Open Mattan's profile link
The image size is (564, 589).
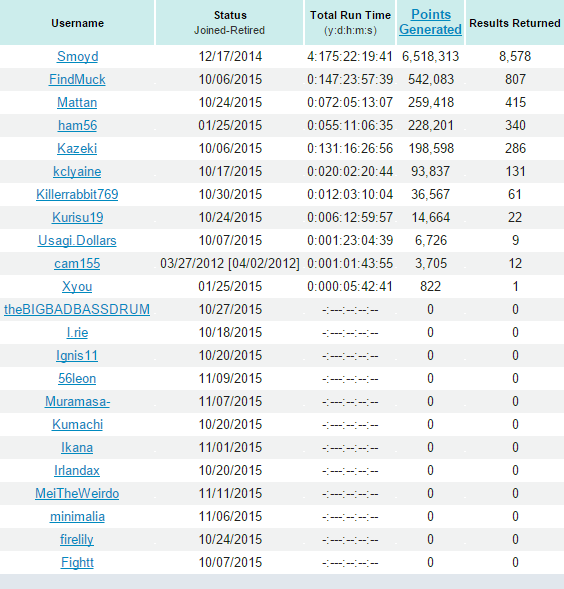click(77, 103)
